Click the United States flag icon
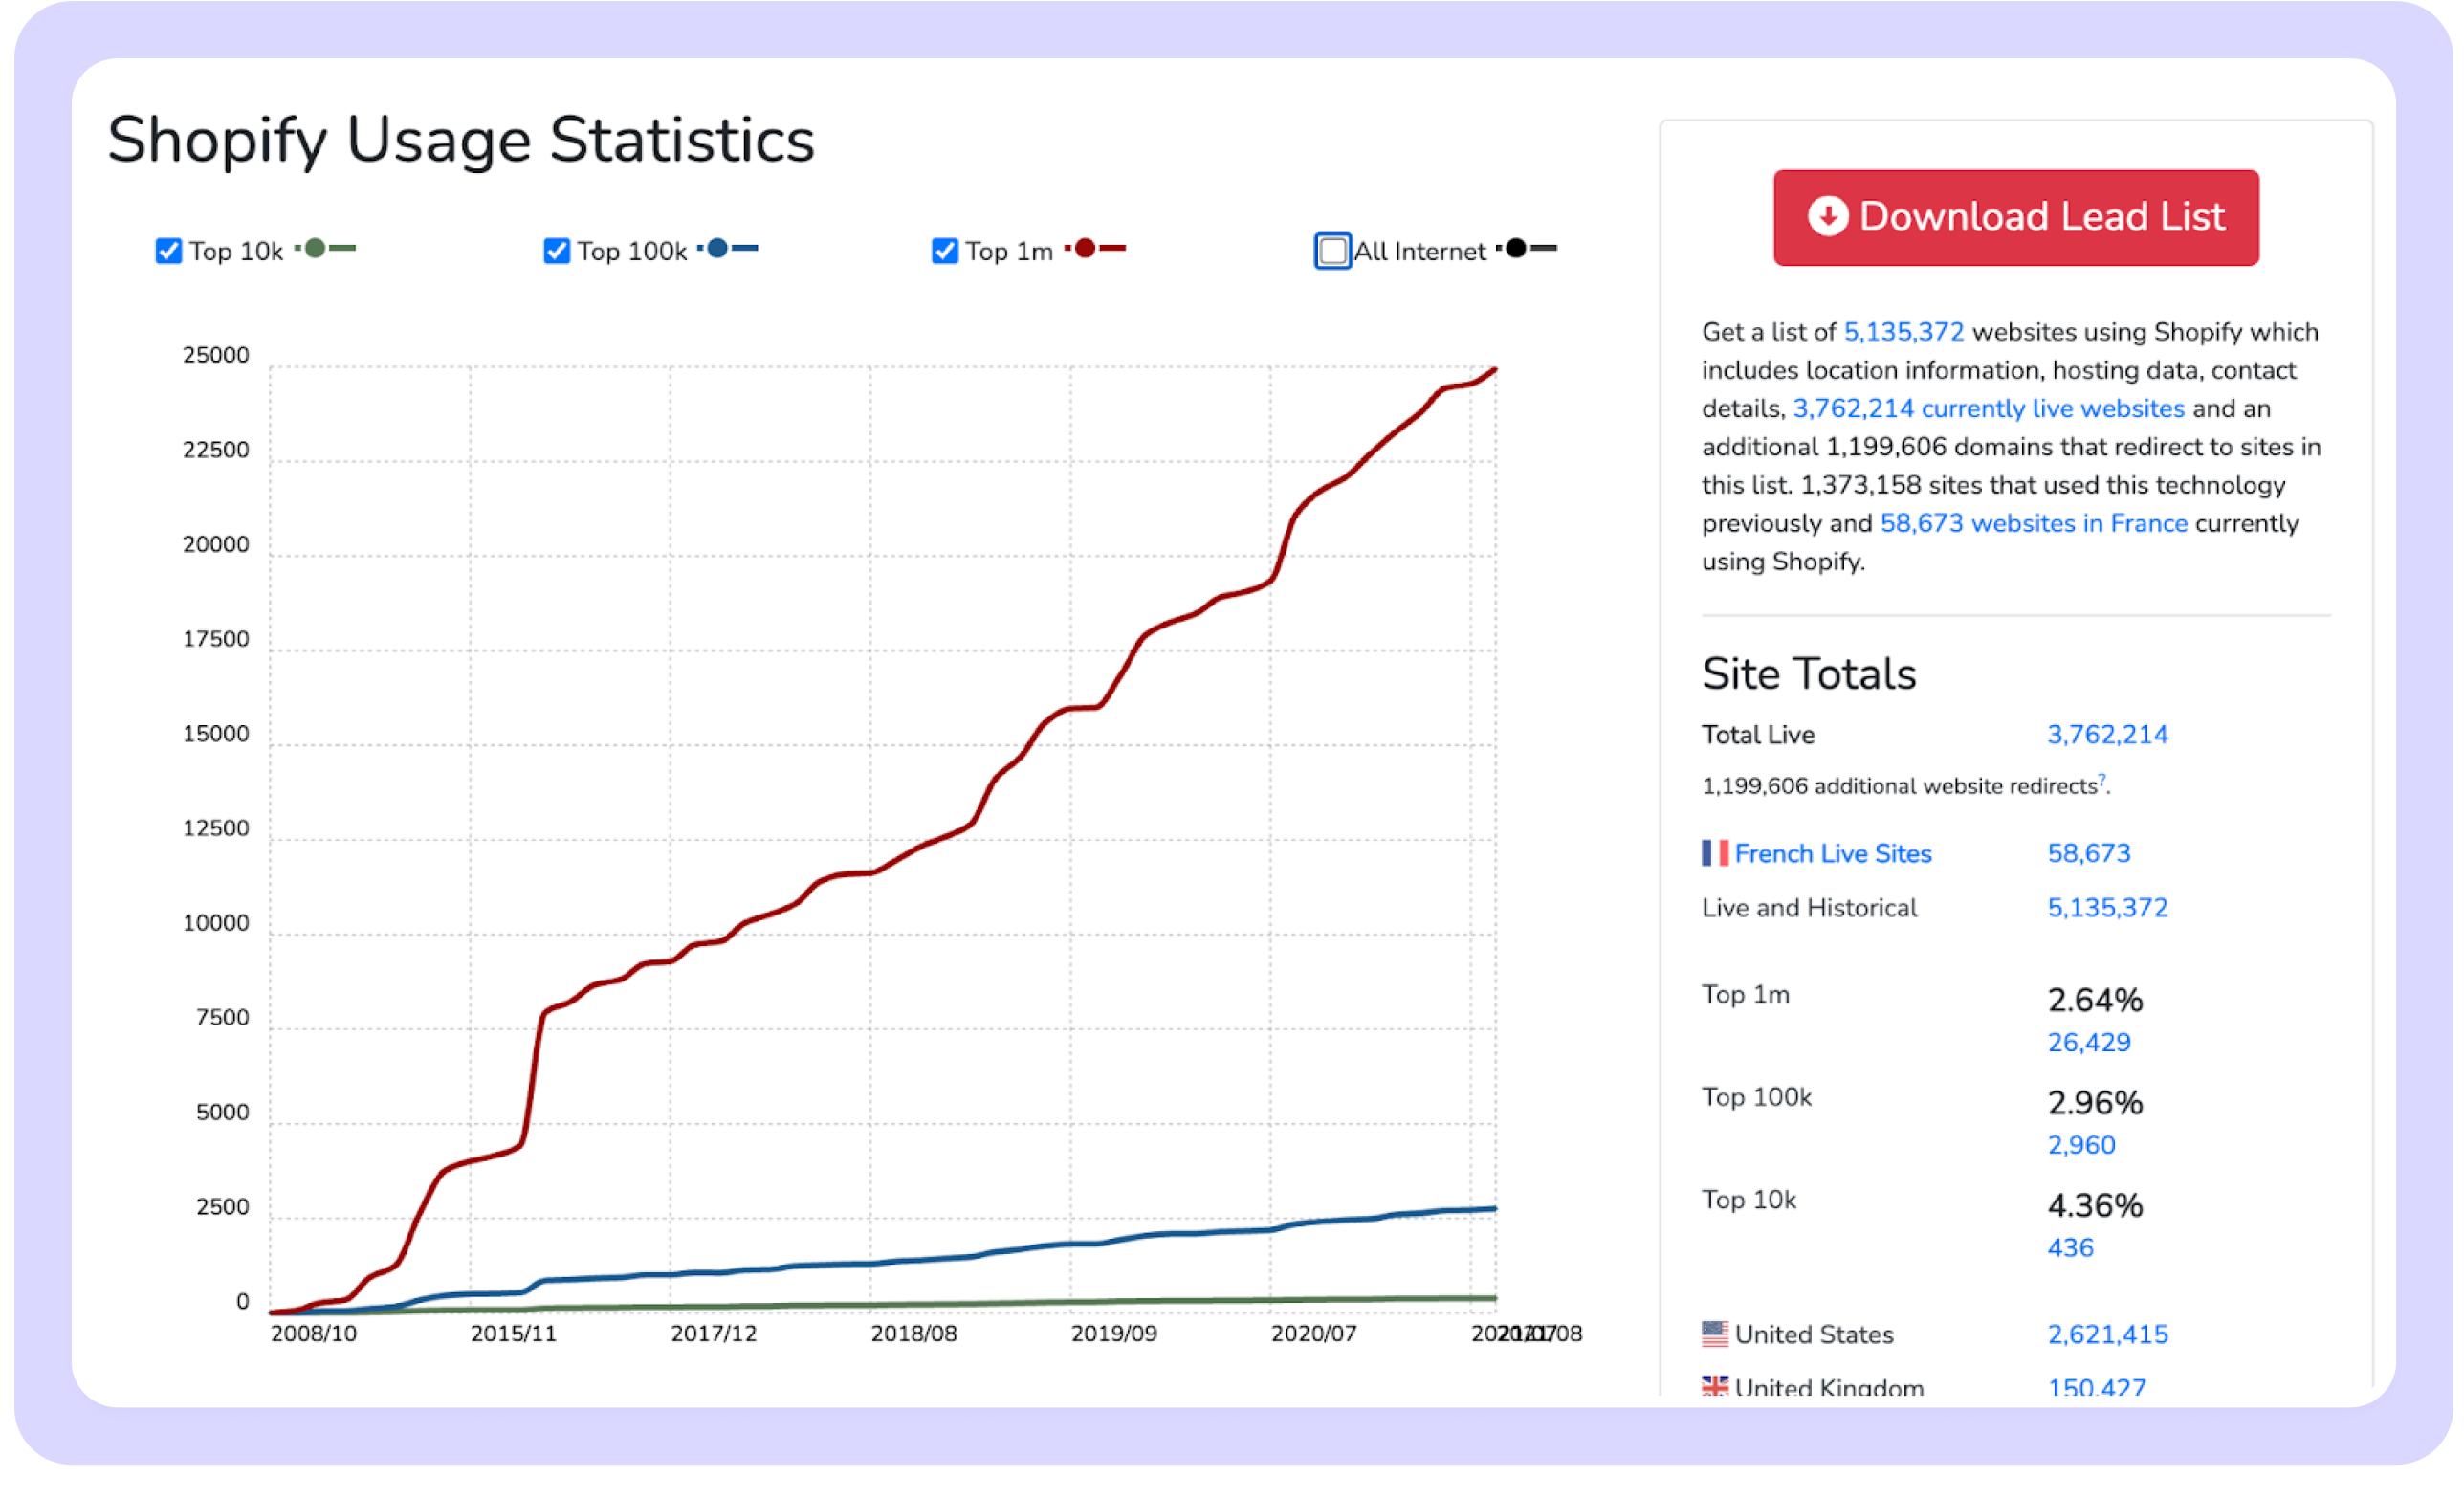2464x1499 pixels. tap(1714, 1334)
